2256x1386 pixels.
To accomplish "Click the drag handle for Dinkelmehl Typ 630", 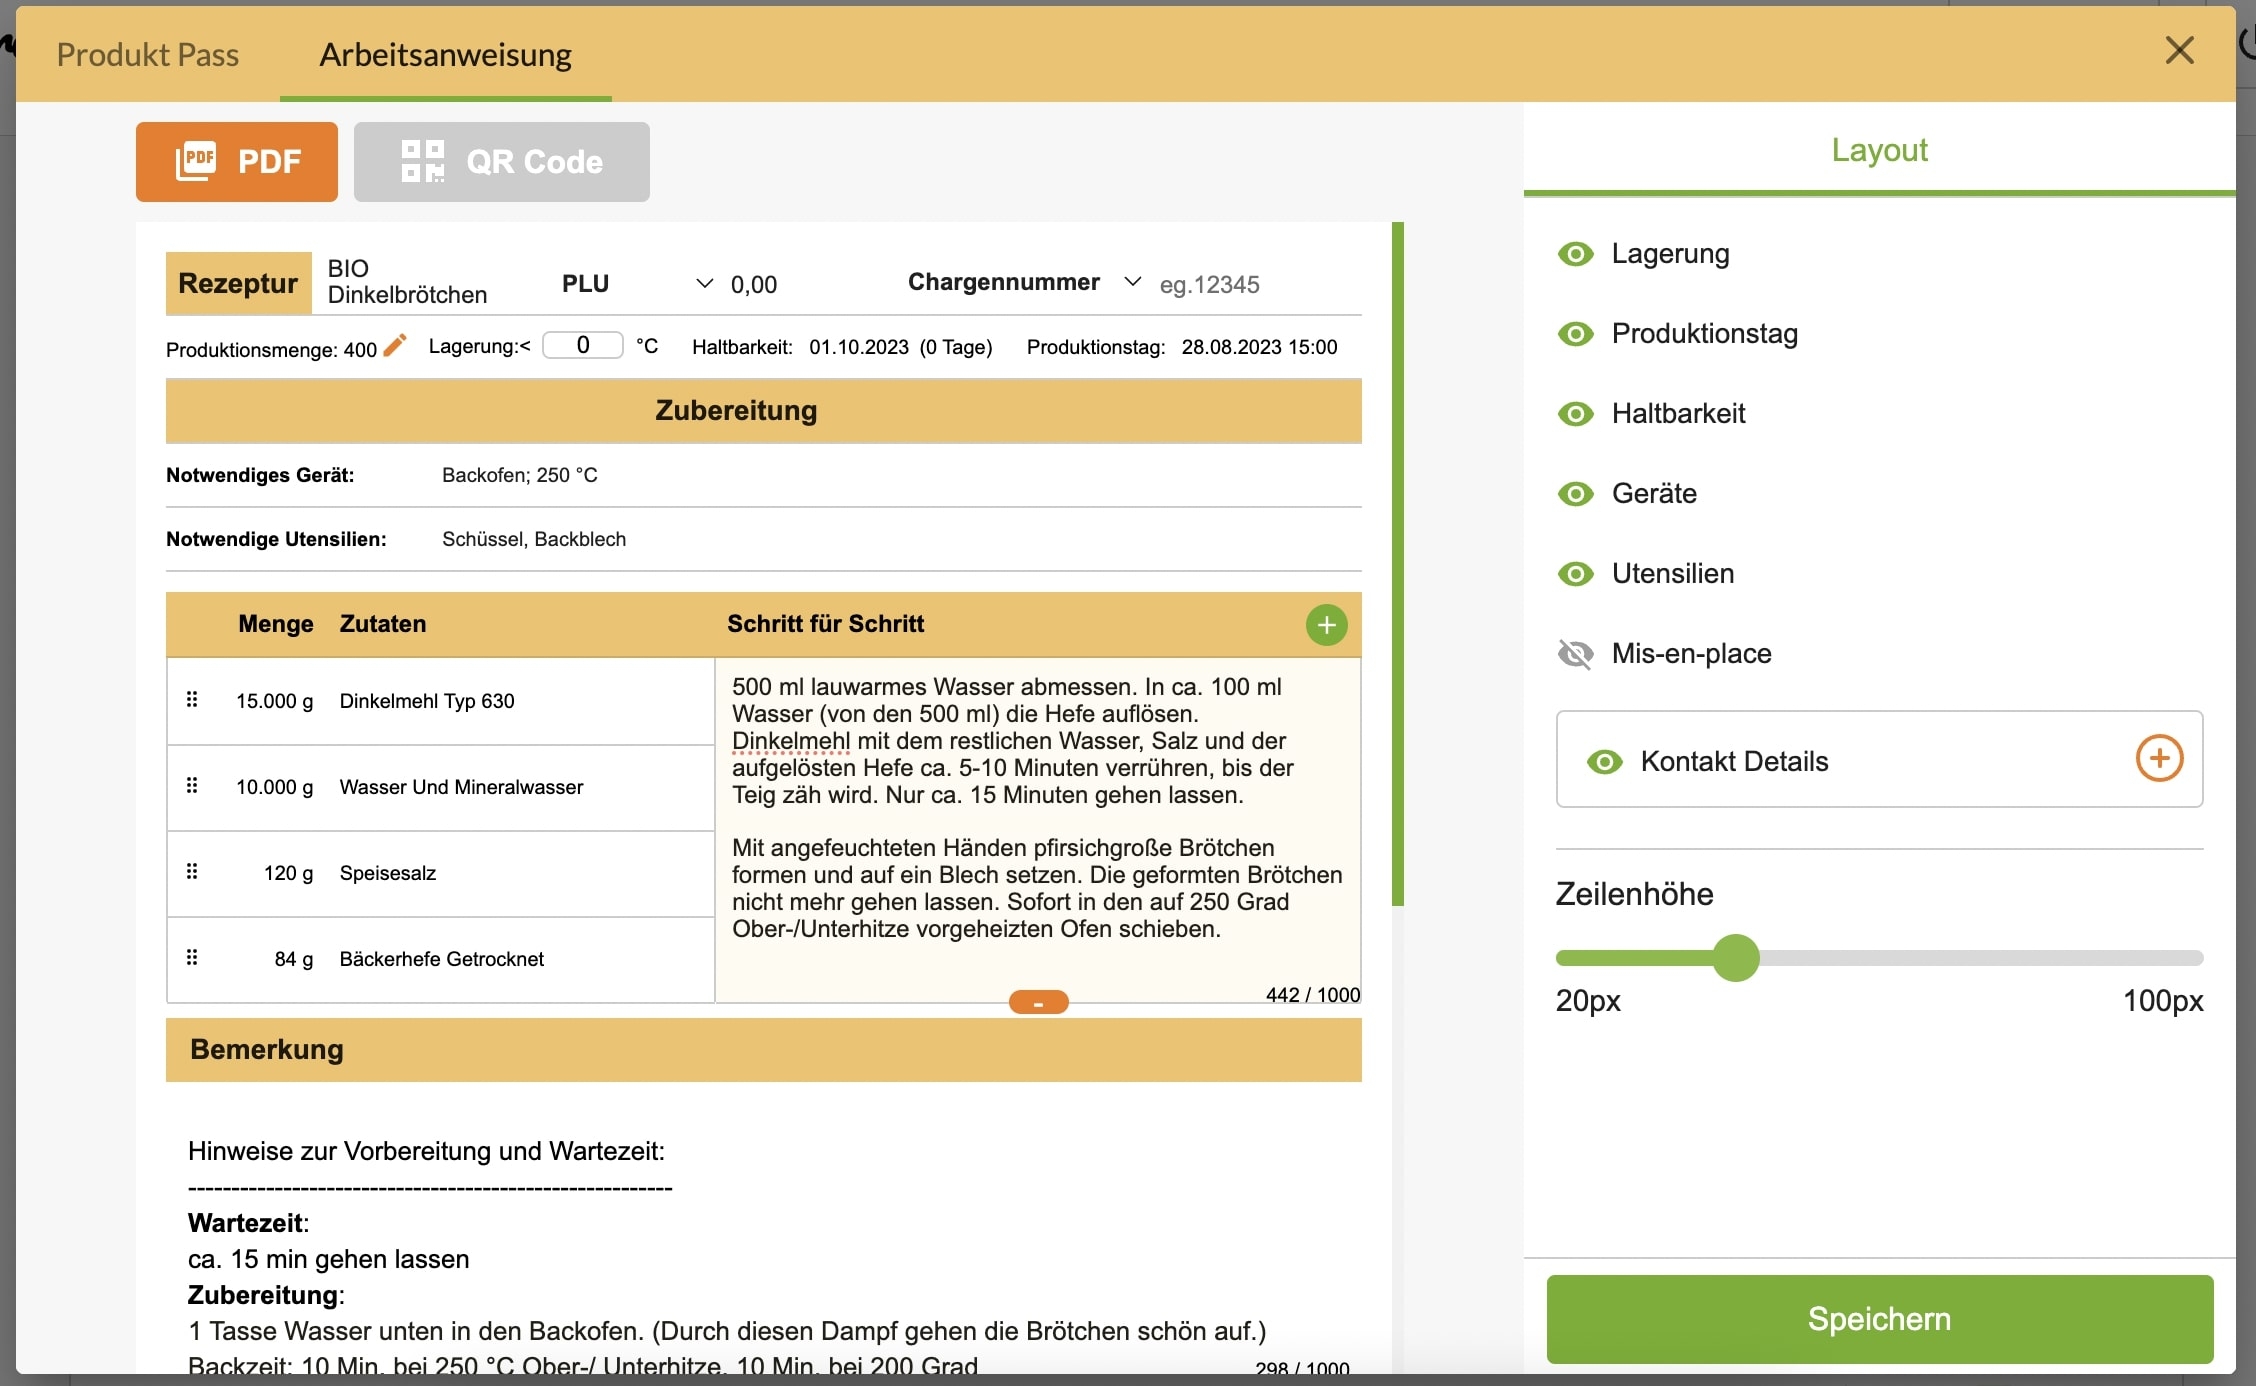I will pos(192,700).
